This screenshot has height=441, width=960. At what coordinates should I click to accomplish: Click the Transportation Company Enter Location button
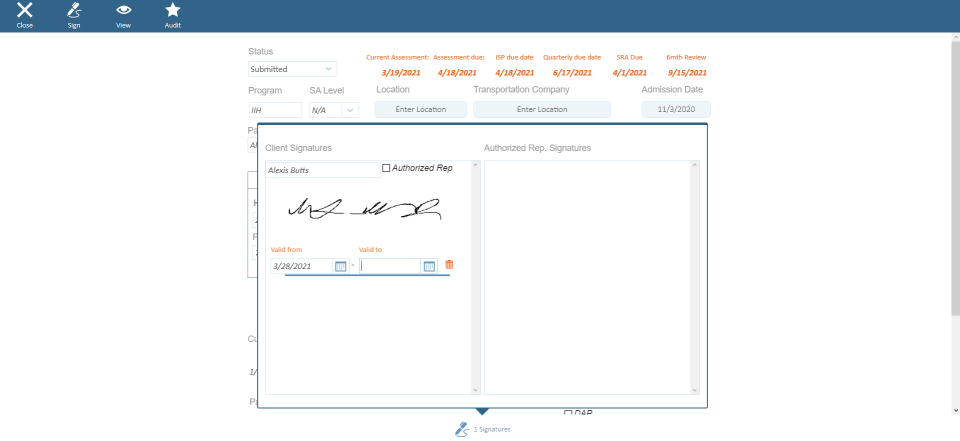pyautogui.click(x=541, y=109)
